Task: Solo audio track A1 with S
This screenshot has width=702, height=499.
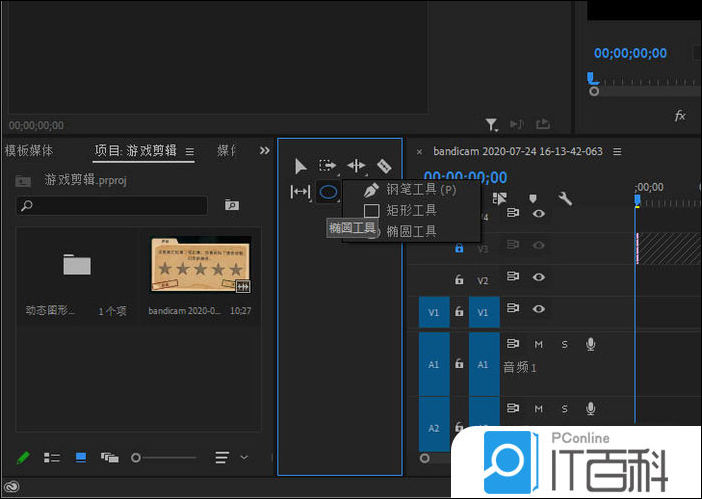Action: (x=564, y=345)
